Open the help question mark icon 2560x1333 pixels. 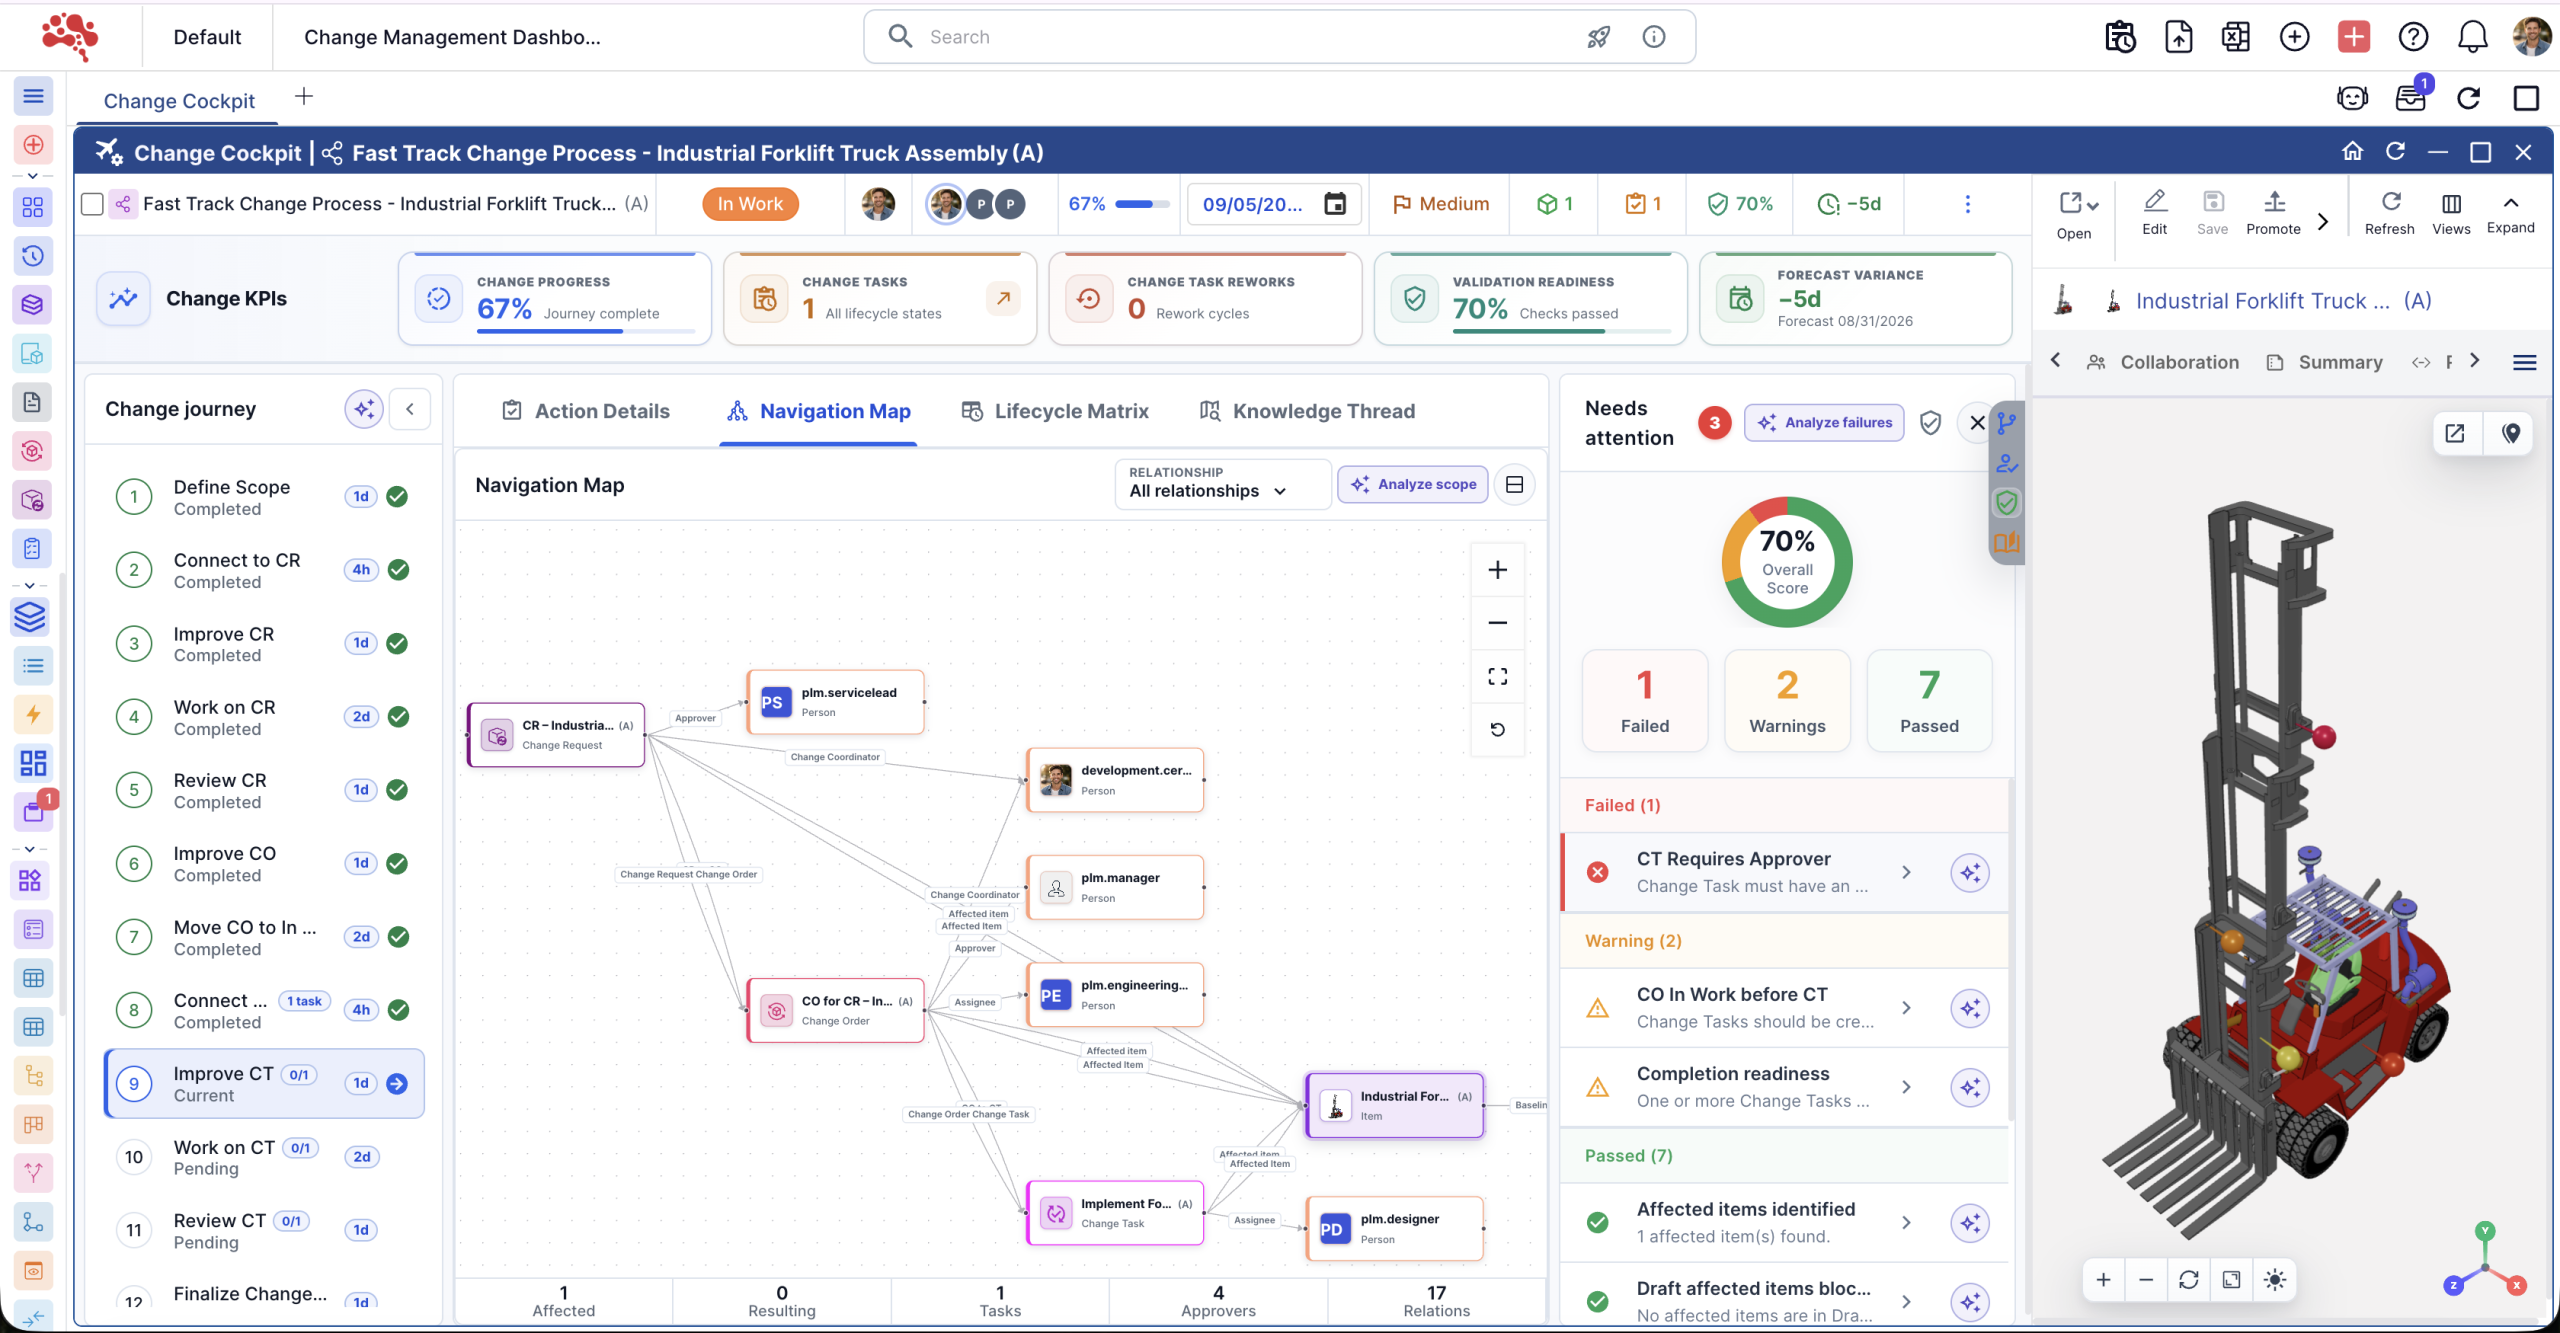click(2413, 37)
